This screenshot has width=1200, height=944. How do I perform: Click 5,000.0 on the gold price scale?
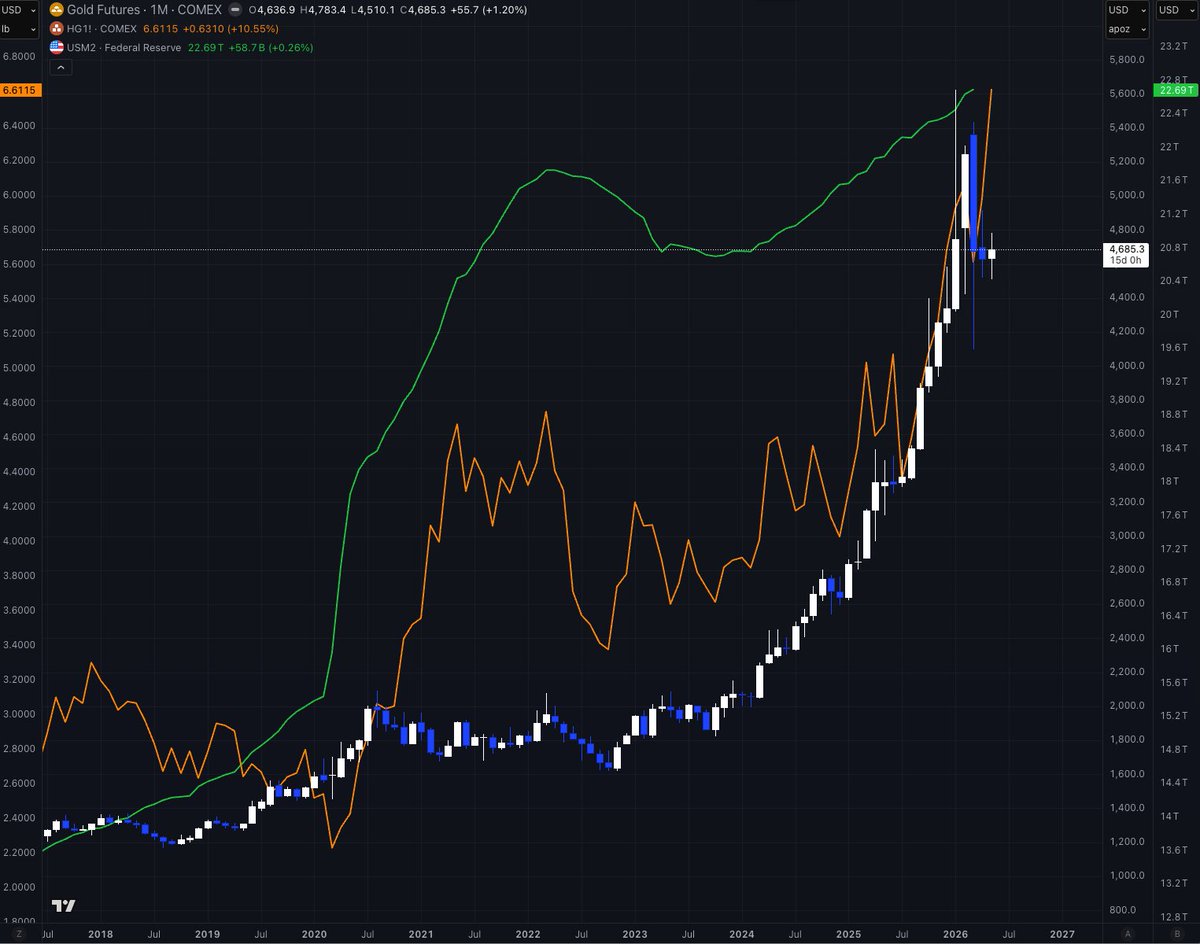(1125, 195)
